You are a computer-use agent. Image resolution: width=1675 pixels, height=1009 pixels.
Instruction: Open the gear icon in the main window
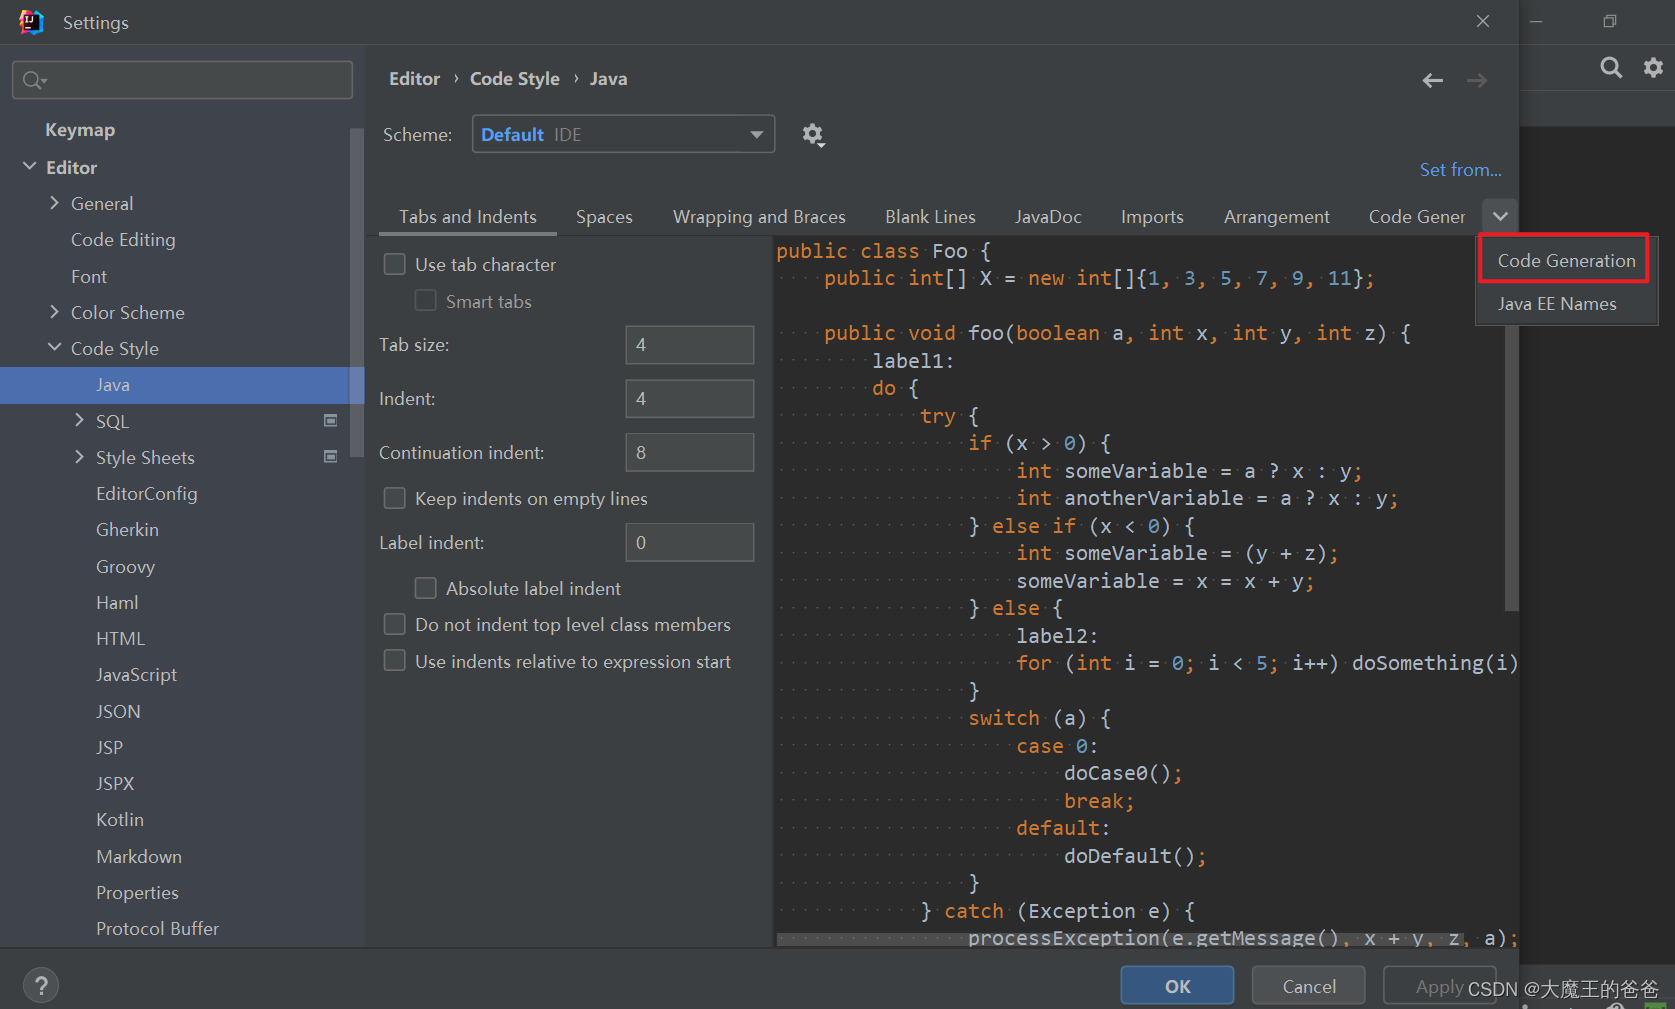point(1654,67)
